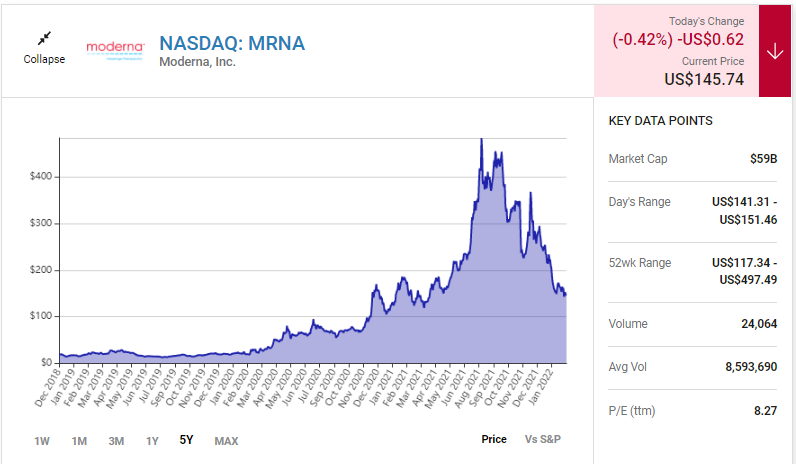Click the Current Price label

coord(713,61)
